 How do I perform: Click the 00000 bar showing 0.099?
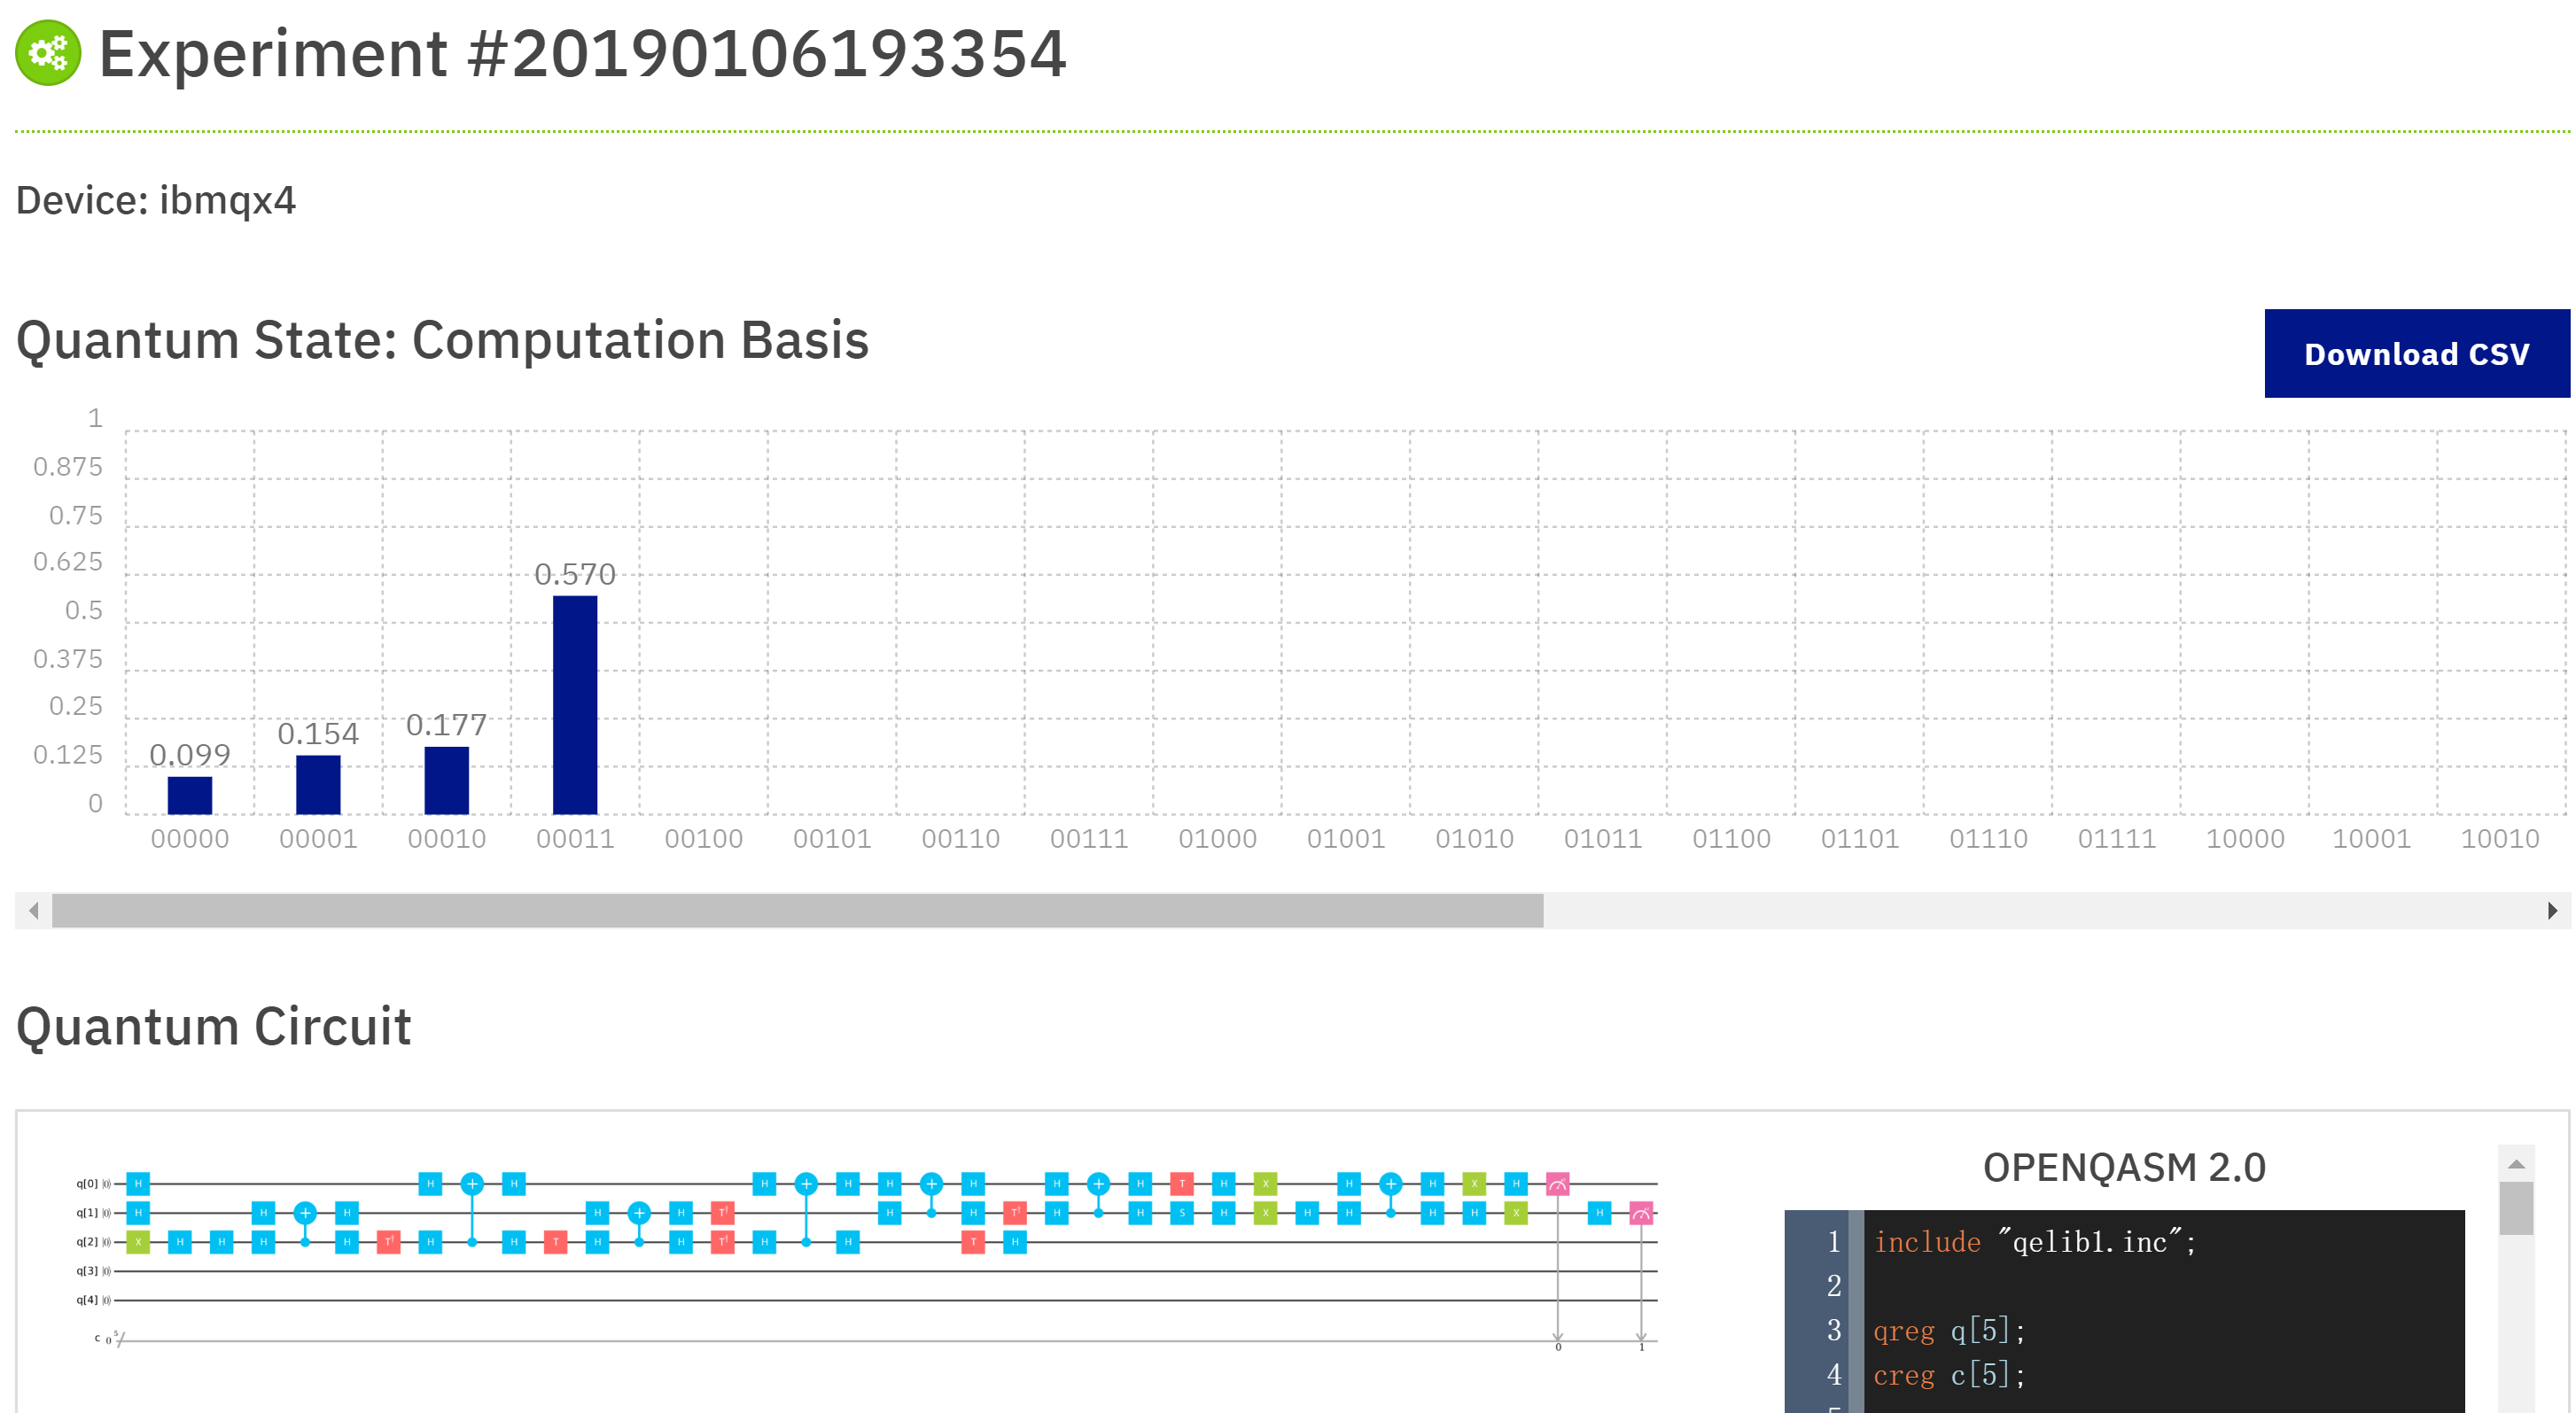(190, 795)
